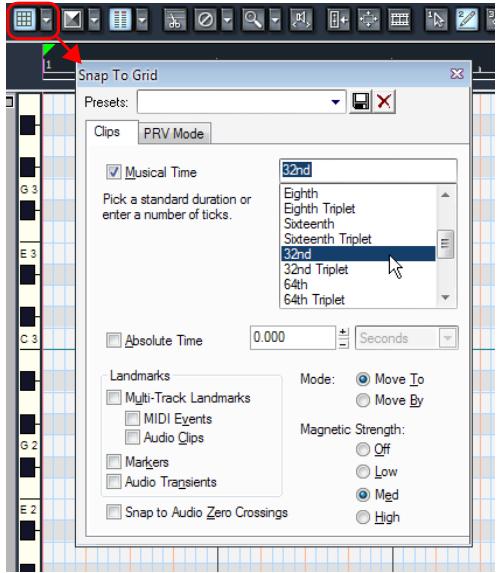The image size is (498, 573).
Task: Set Magnetic Strength to Off
Action: (363, 449)
